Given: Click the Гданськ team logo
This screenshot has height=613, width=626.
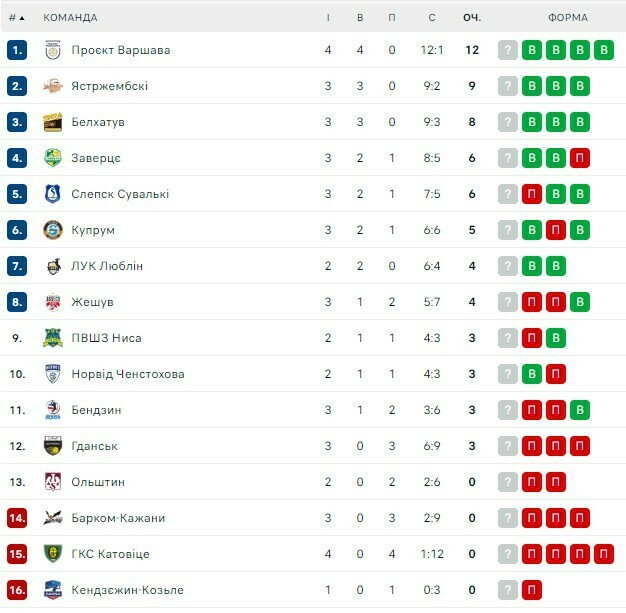Looking at the screenshot, I should [53, 446].
